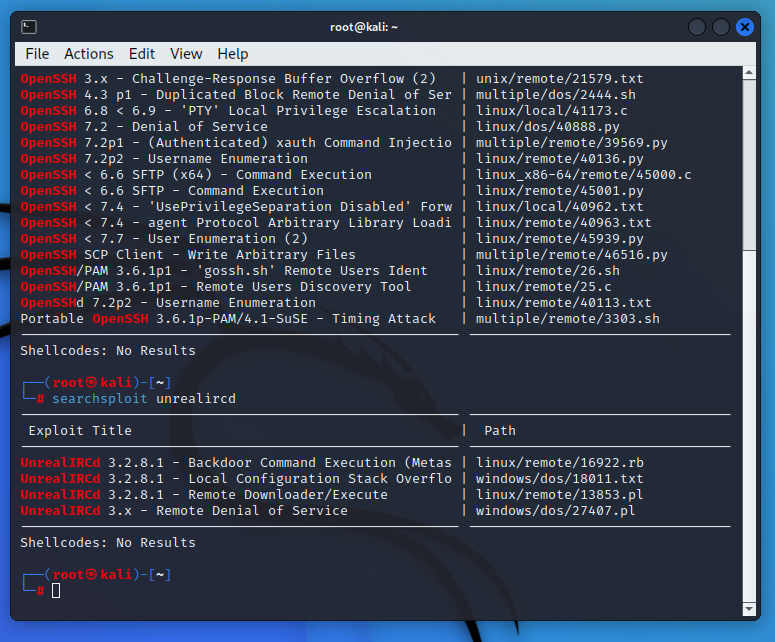Click the path linux/remote/16922.rb
The image size is (775, 642).
pyautogui.click(x=560, y=463)
